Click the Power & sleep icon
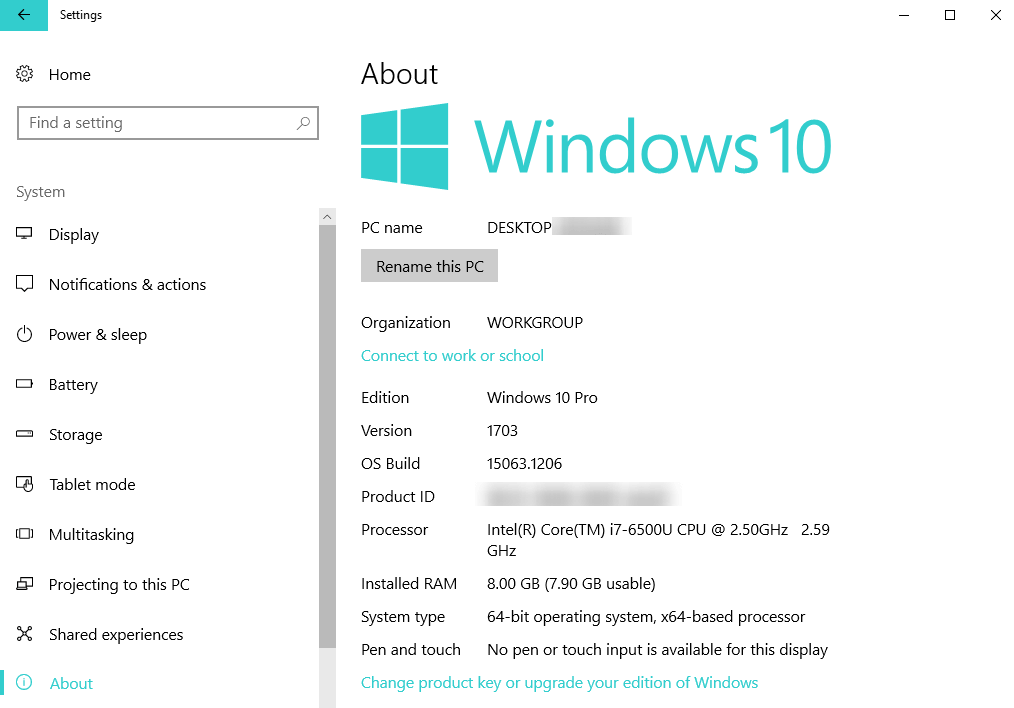Screen dimensions: 1014x708 24,334
